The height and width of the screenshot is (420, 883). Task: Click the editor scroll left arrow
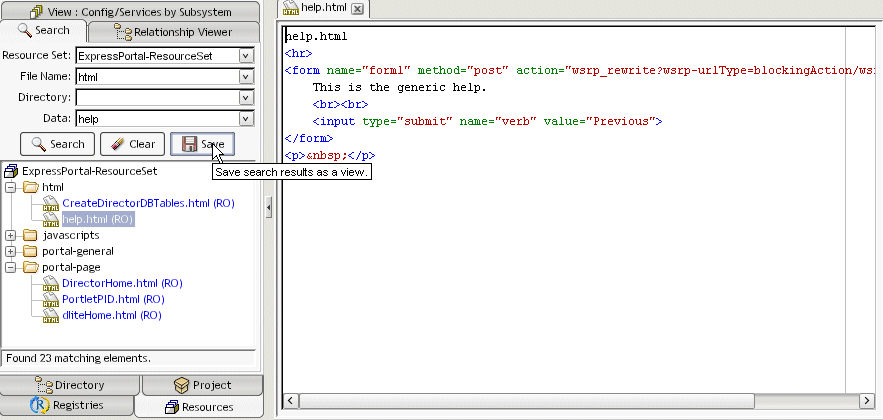(291, 401)
